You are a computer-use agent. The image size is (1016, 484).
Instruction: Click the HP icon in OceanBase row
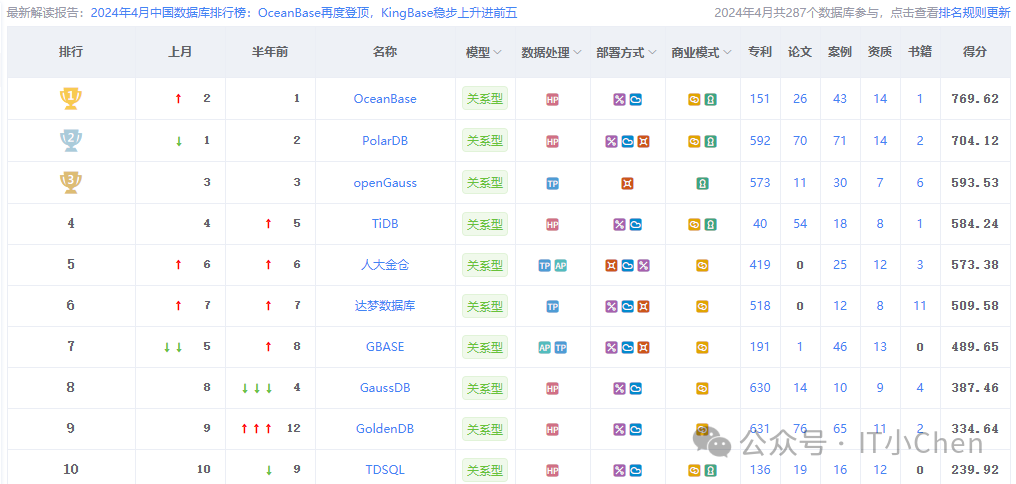coord(552,100)
